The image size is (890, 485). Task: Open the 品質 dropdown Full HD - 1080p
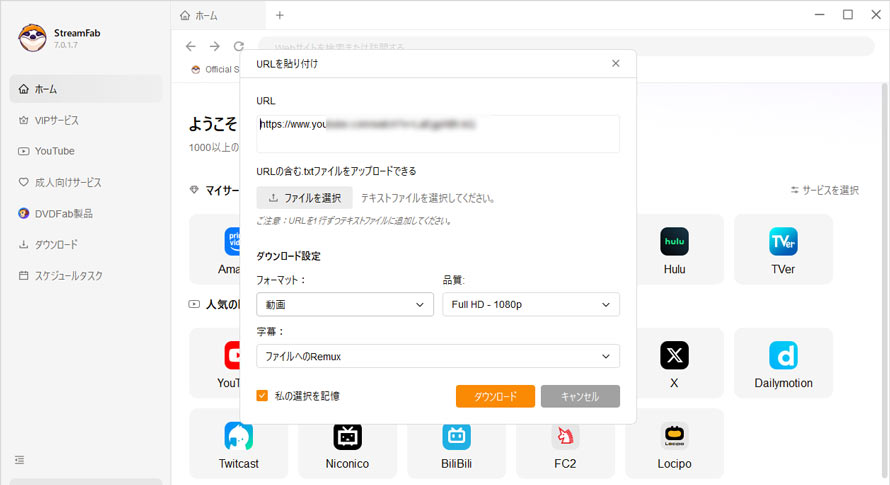(x=531, y=304)
